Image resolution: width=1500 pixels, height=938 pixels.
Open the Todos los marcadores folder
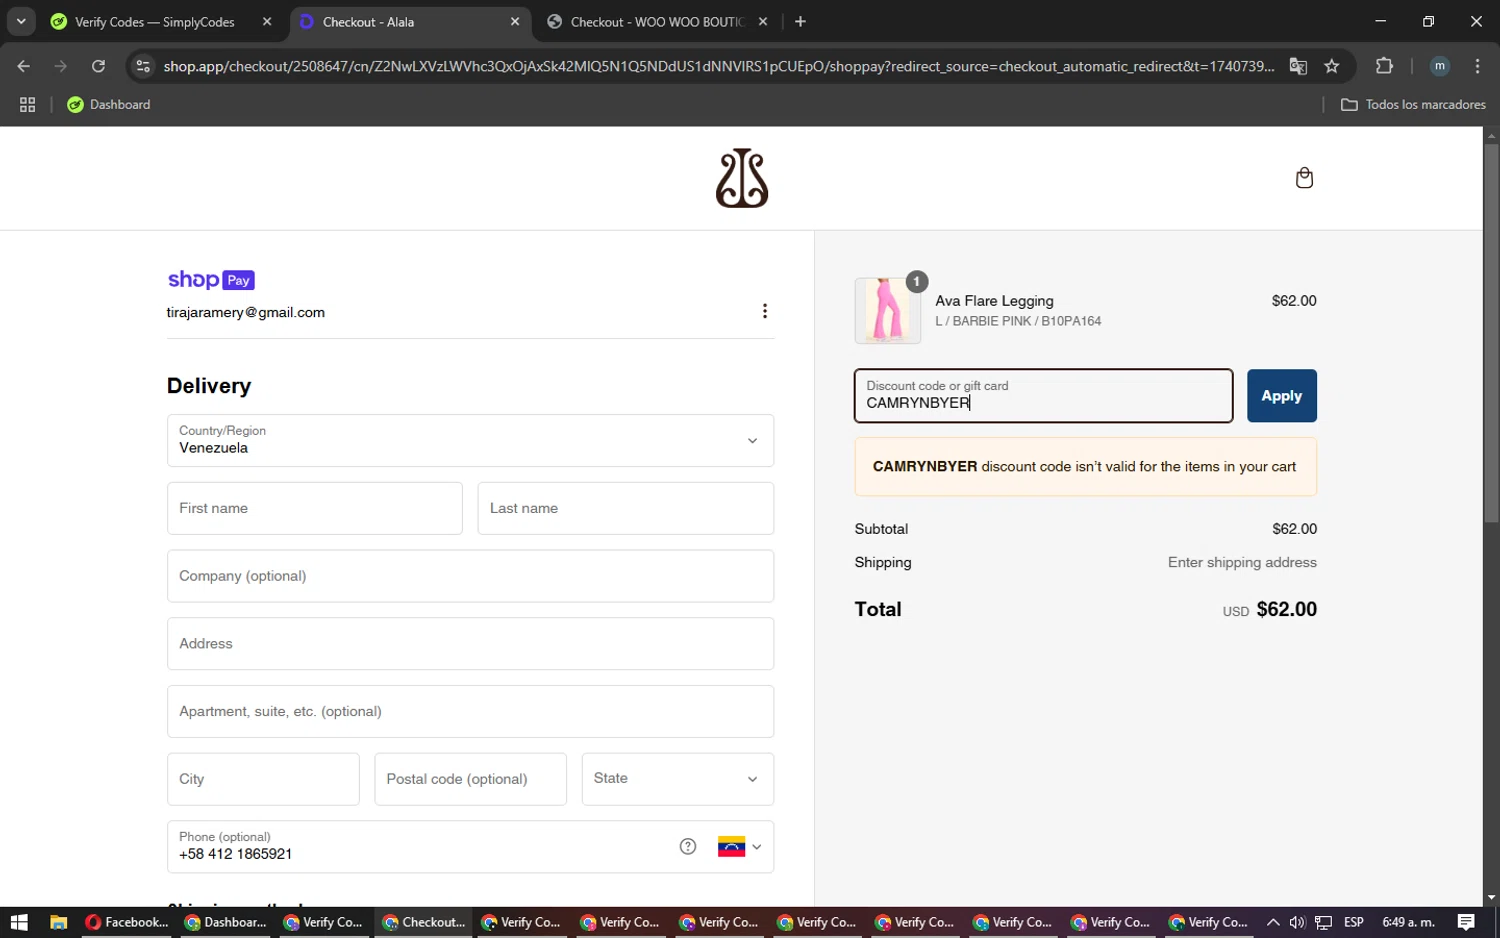[x=1413, y=105]
